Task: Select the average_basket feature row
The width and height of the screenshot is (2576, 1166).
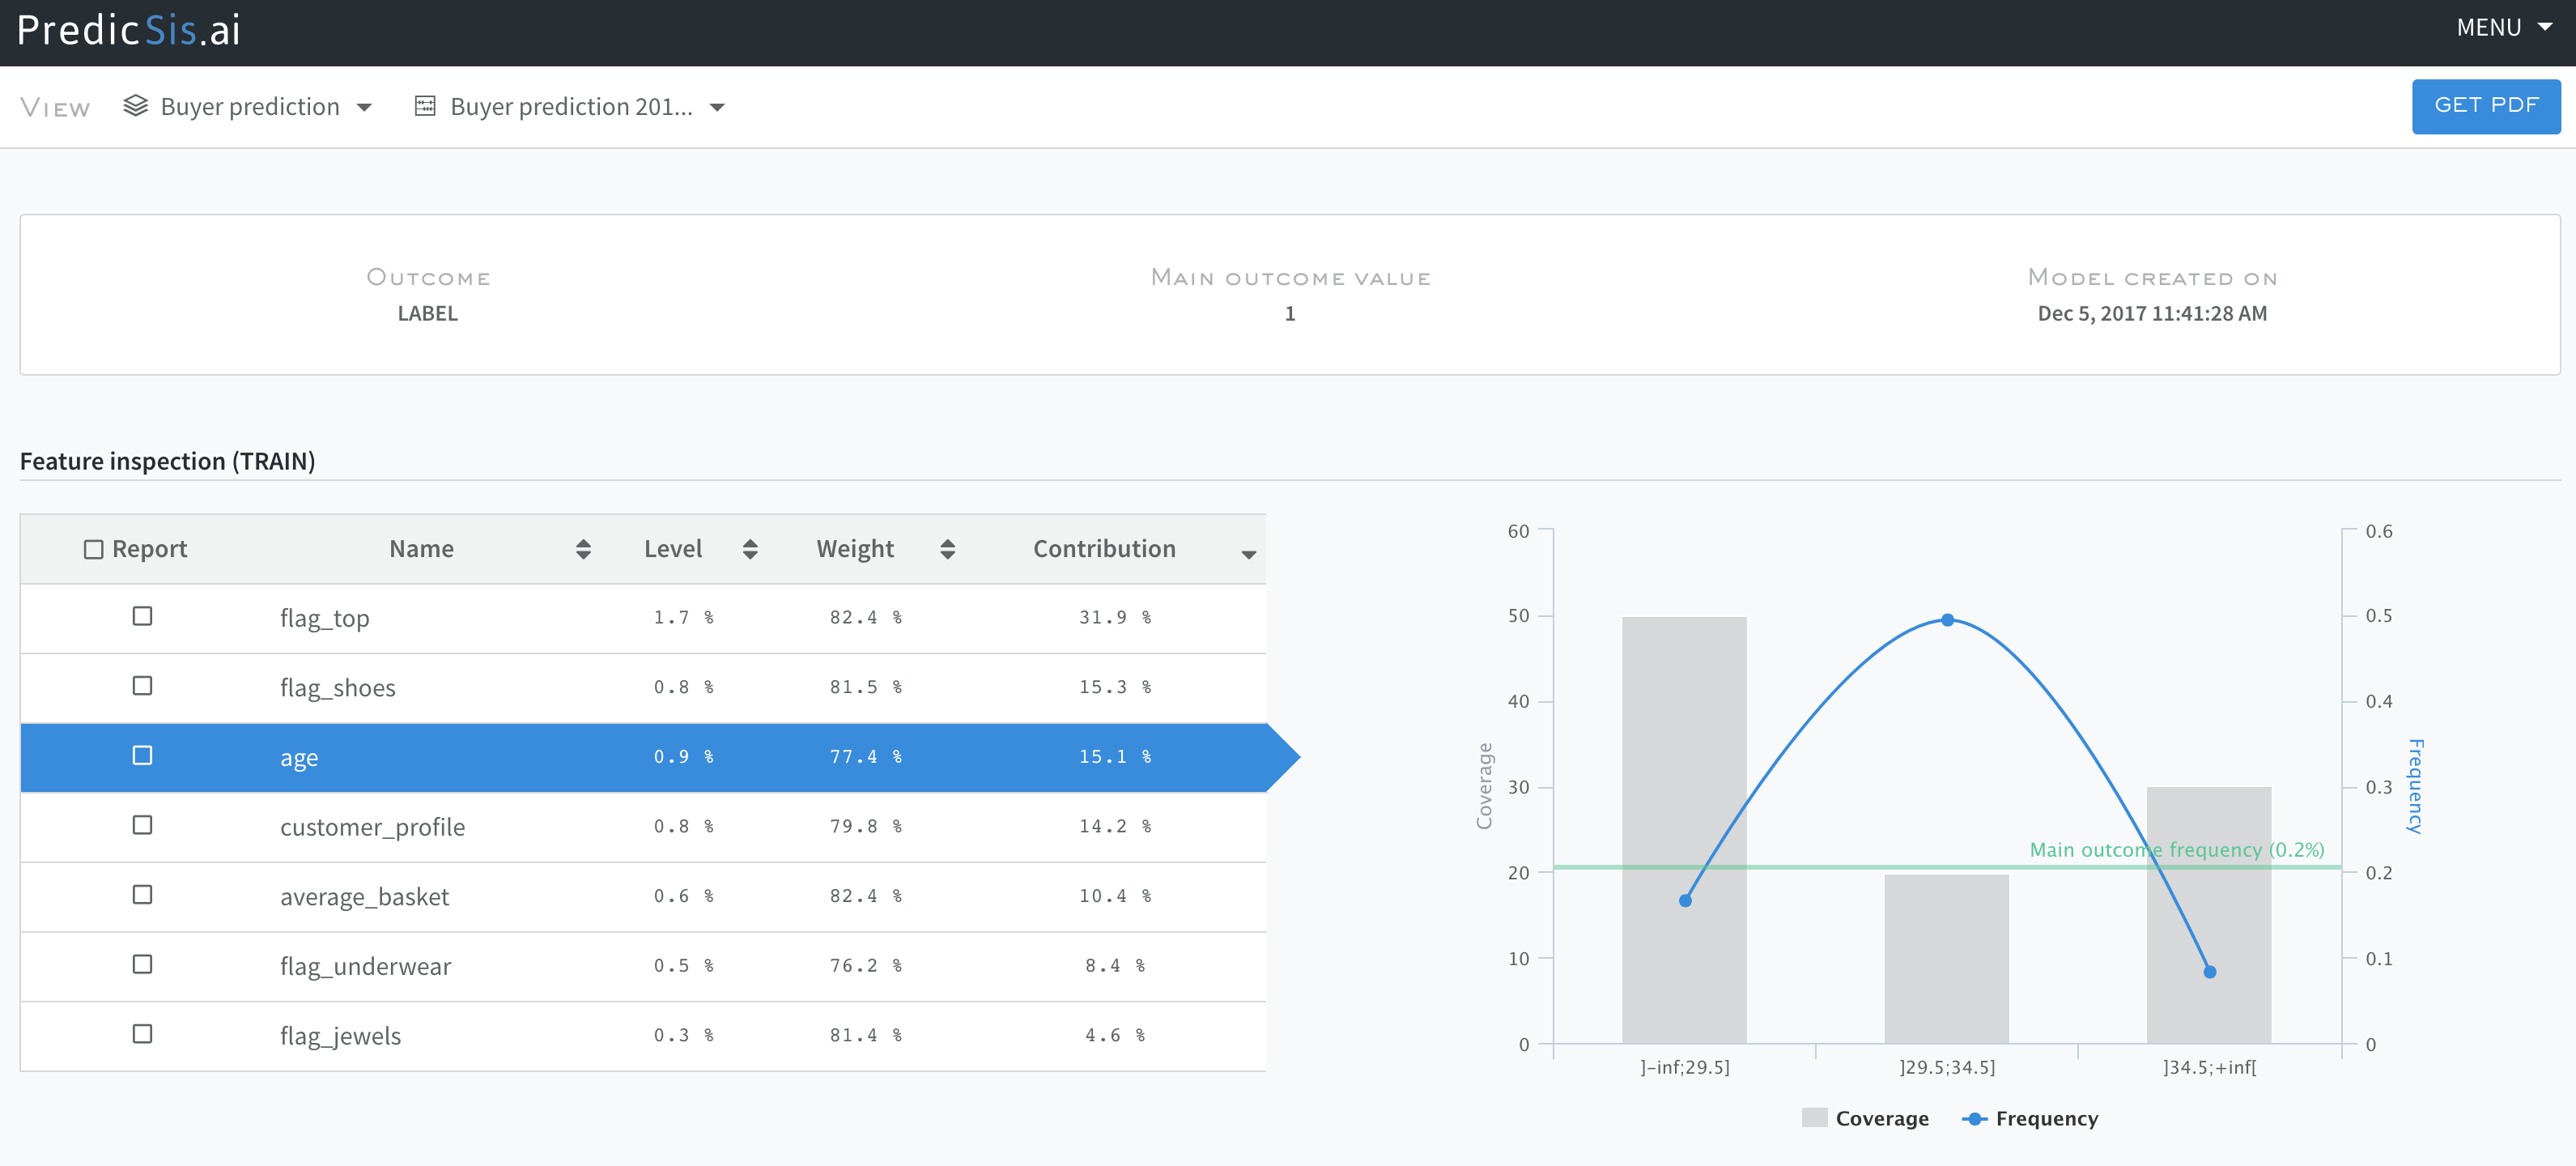Action: tap(364, 897)
